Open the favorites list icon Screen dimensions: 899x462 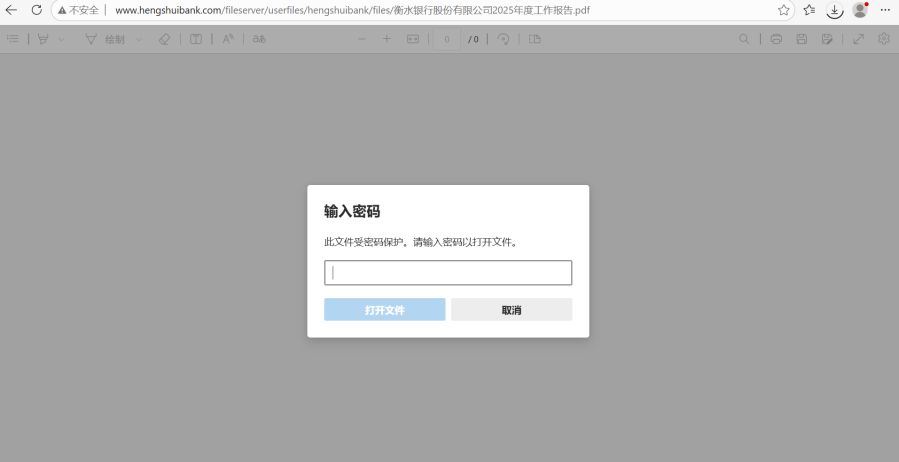809,10
